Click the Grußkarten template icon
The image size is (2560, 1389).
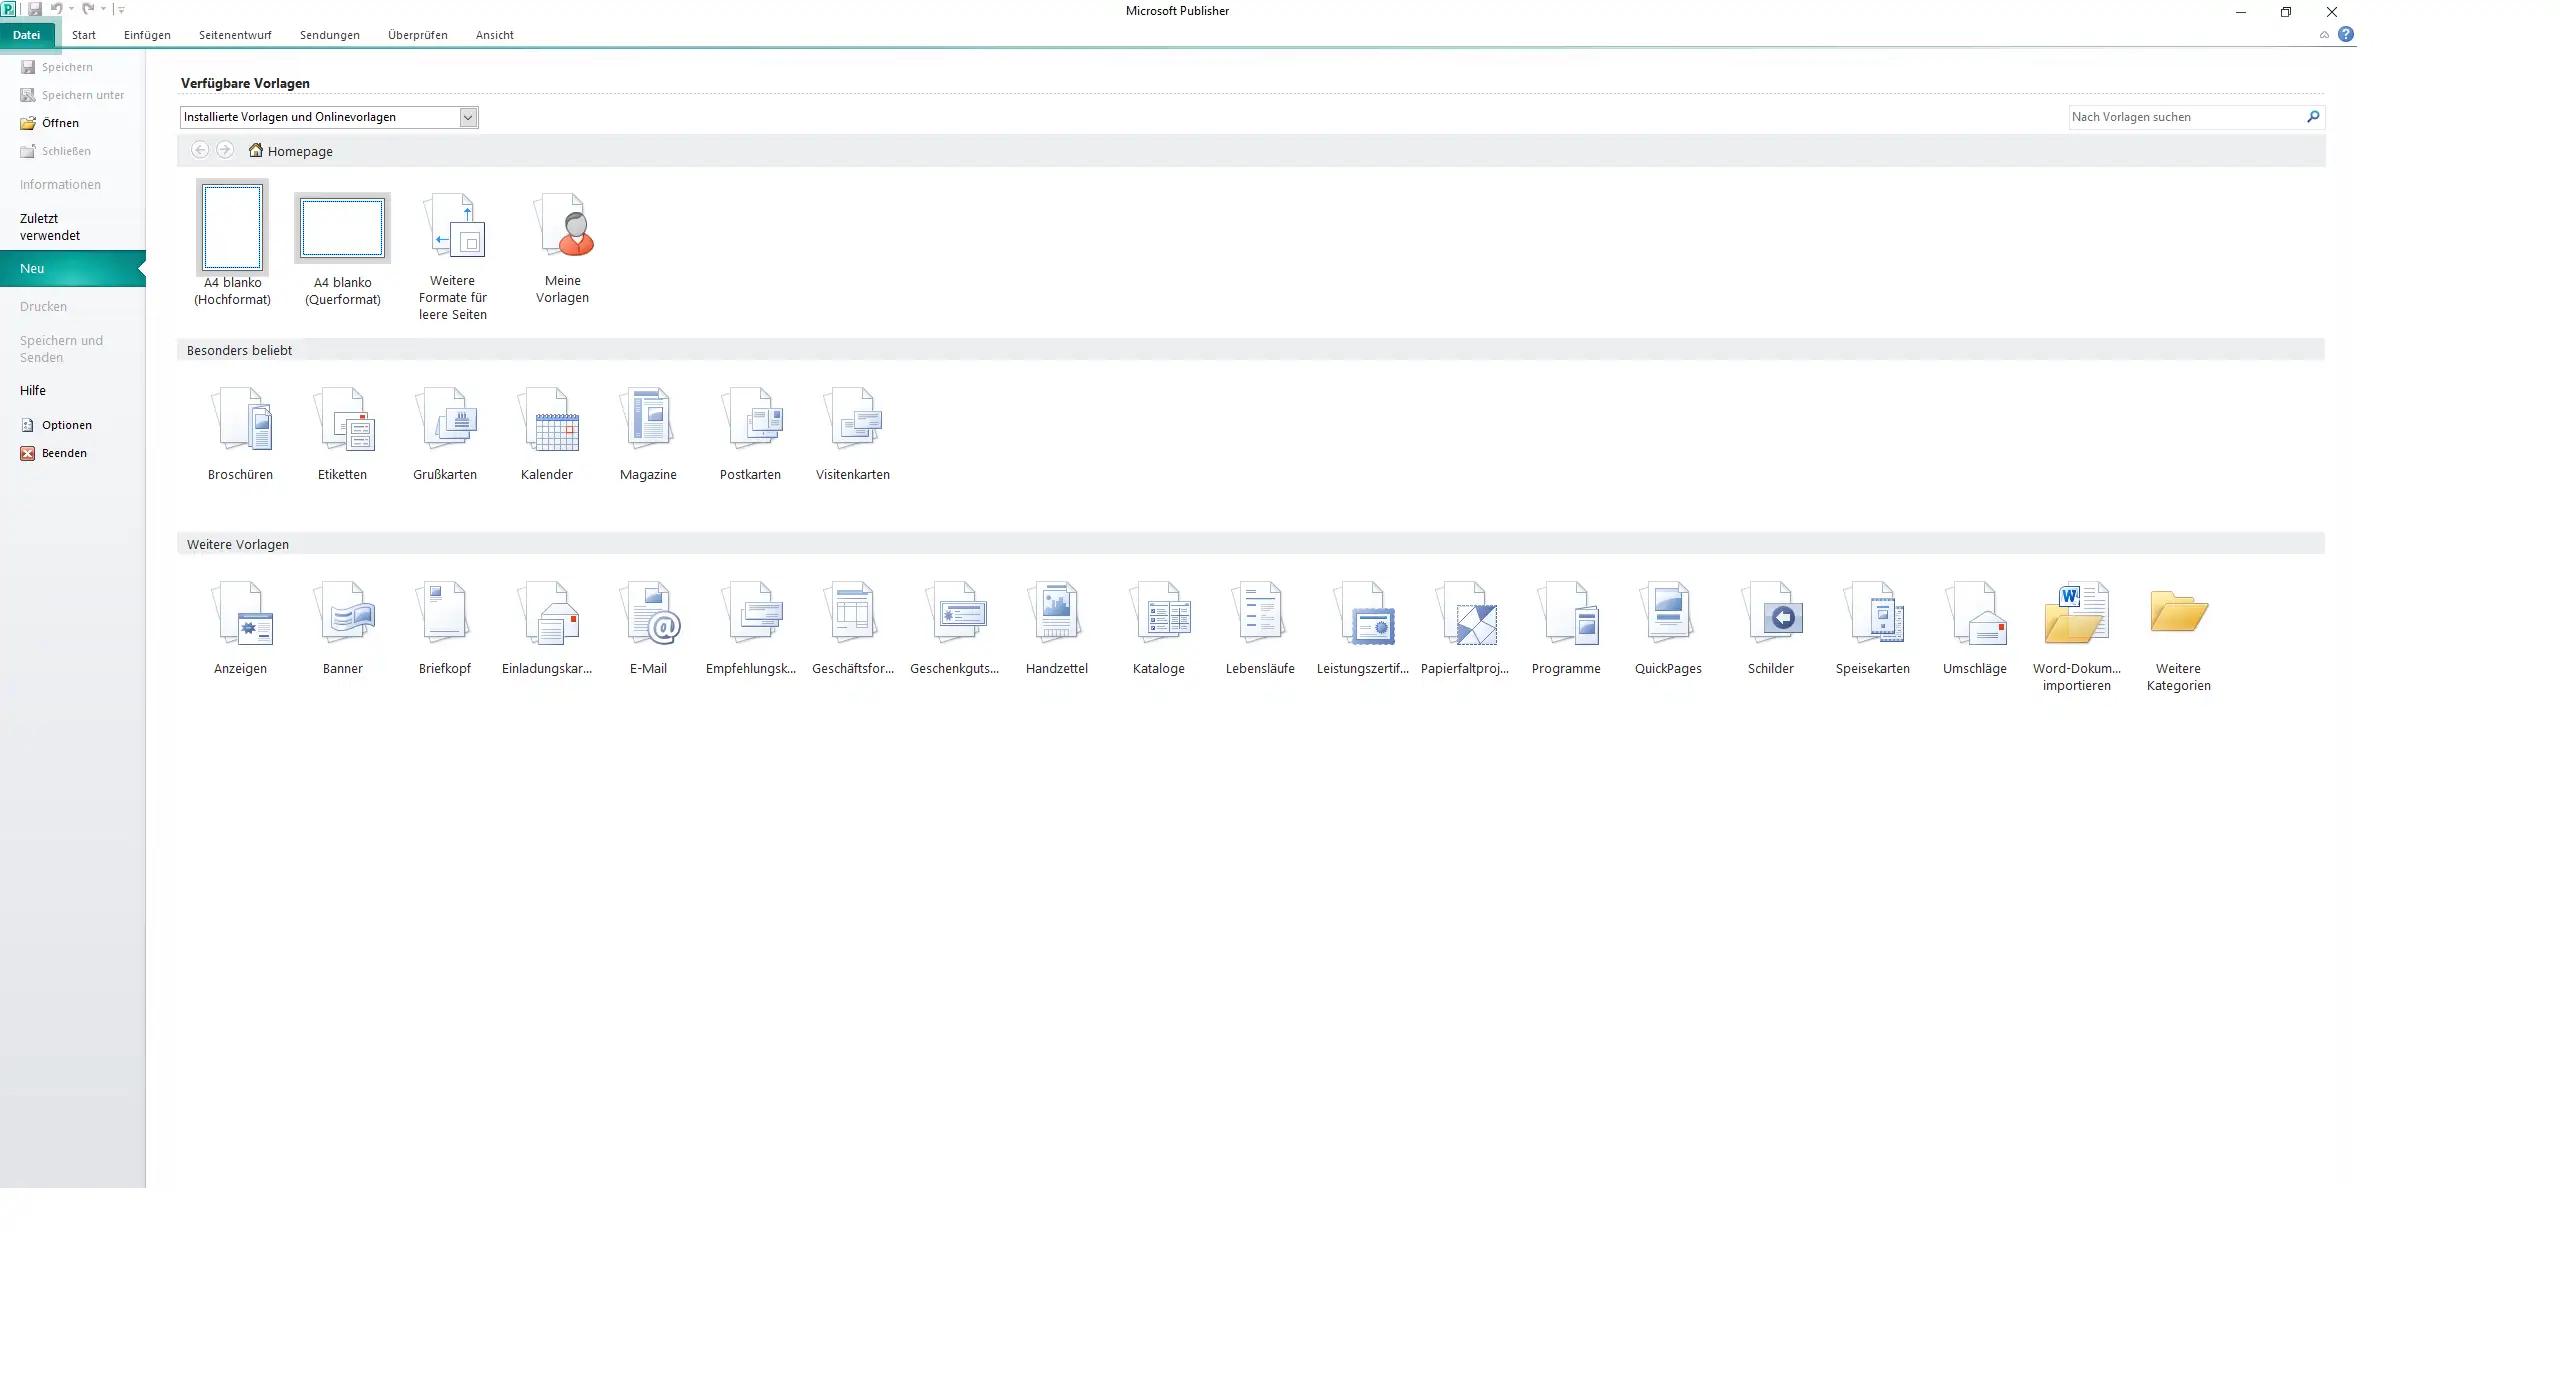[445, 420]
